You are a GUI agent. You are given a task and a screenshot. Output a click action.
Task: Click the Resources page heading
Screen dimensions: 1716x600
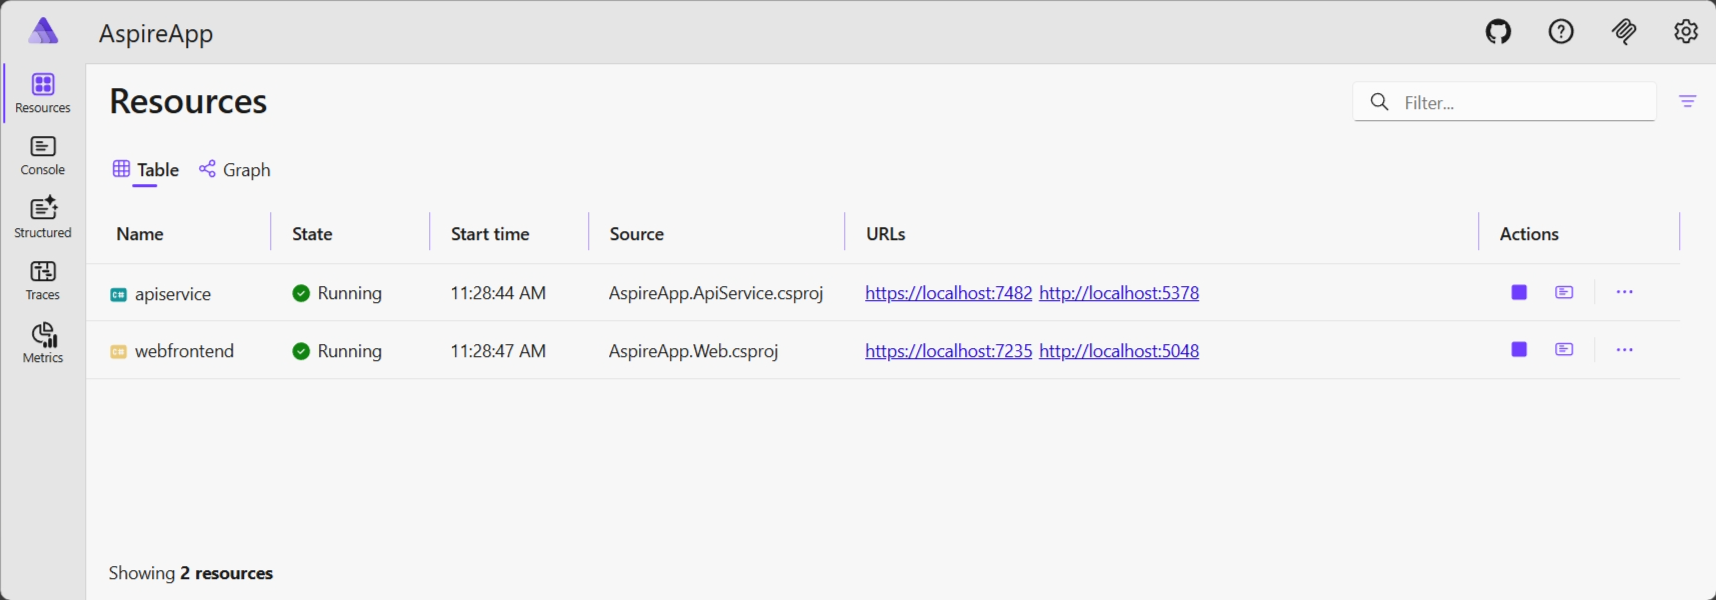[x=188, y=101]
